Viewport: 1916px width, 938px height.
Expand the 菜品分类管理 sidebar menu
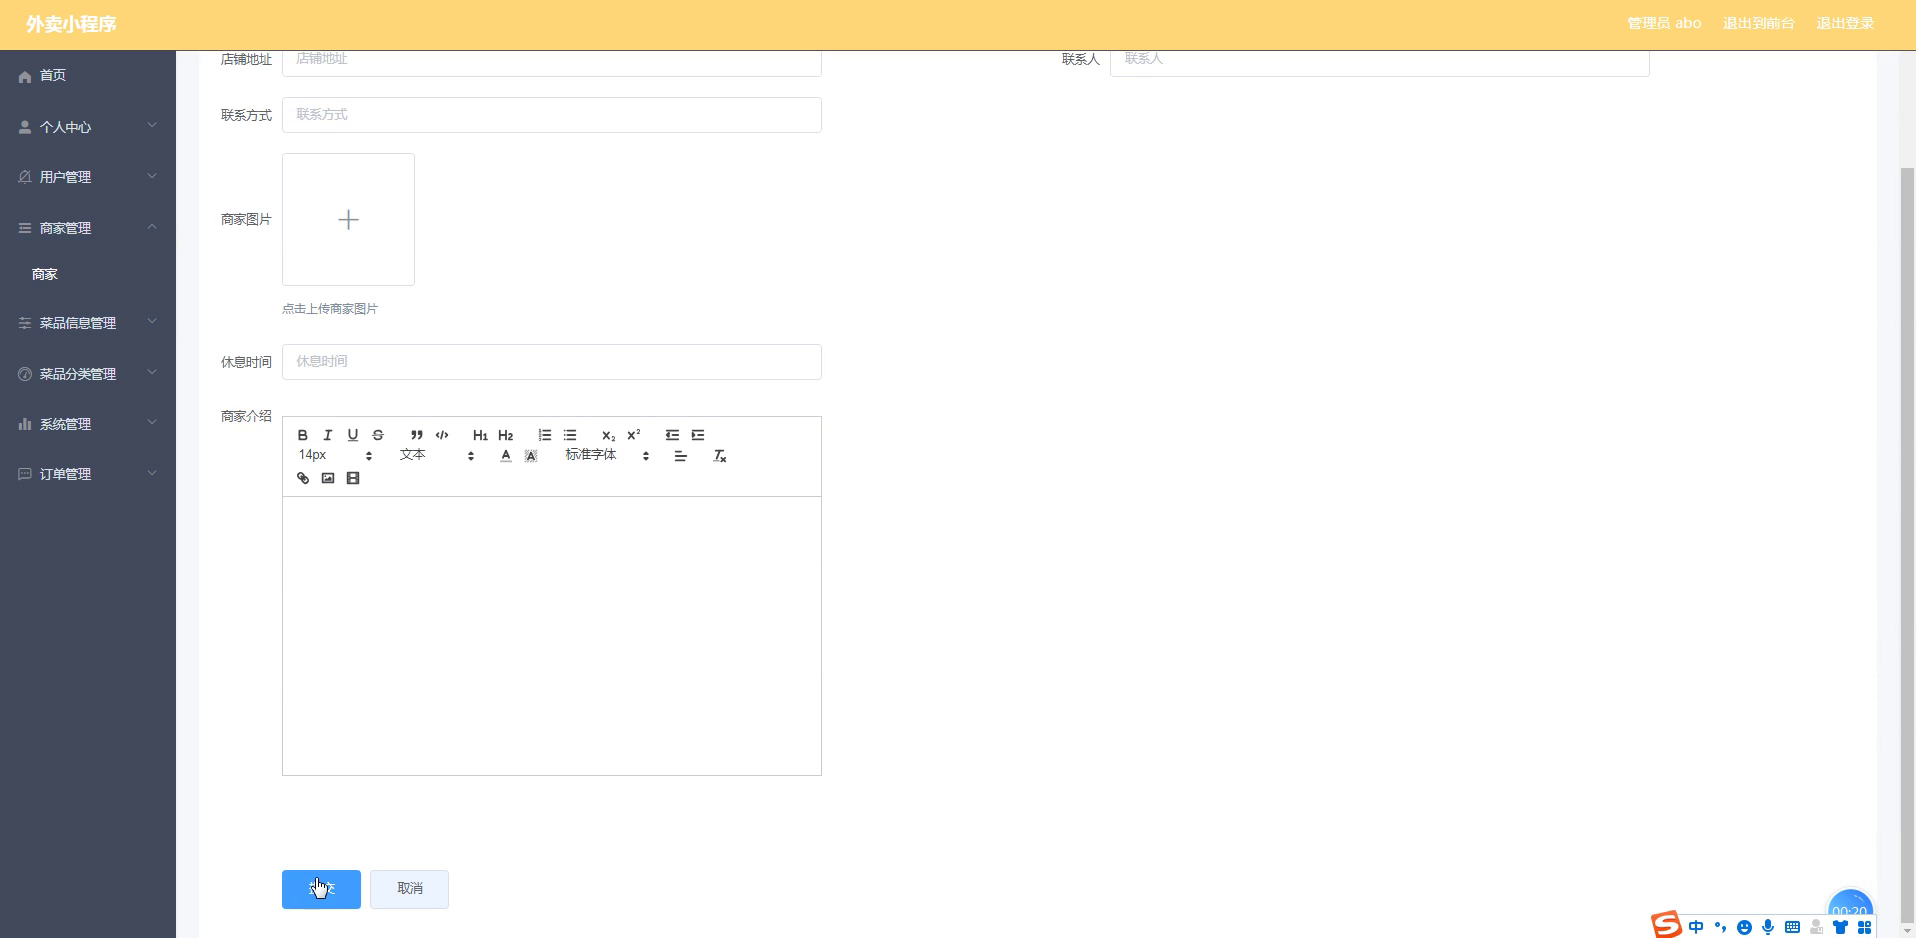click(x=88, y=374)
